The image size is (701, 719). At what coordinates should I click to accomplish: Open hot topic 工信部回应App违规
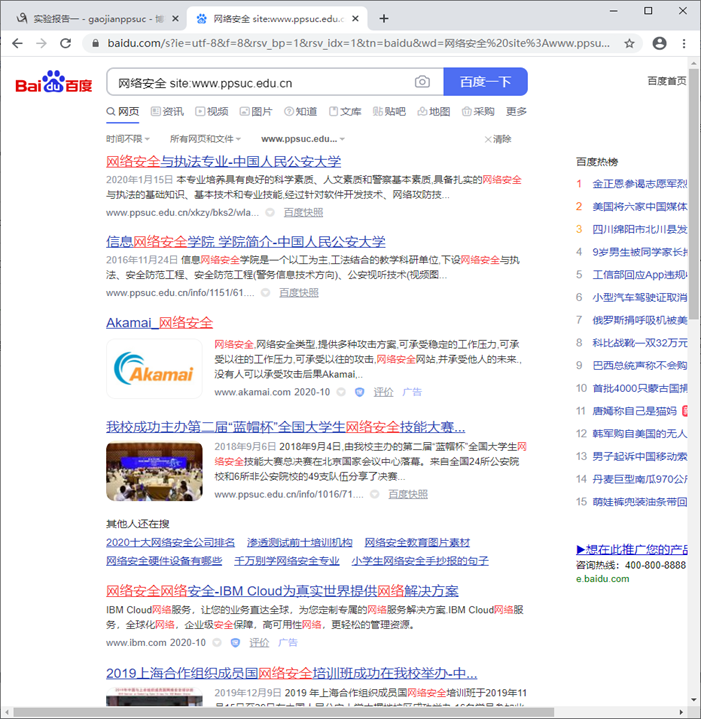pyautogui.click(x=640, y=275)
